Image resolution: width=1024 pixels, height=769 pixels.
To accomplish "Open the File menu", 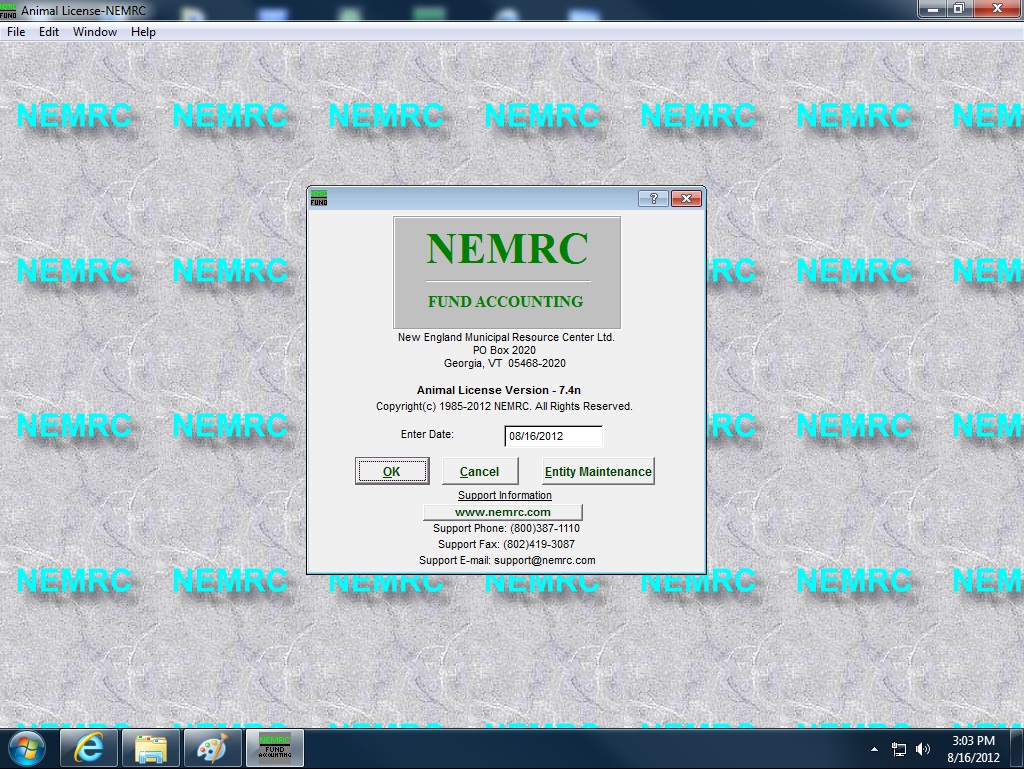I will [x=16, y=32].
